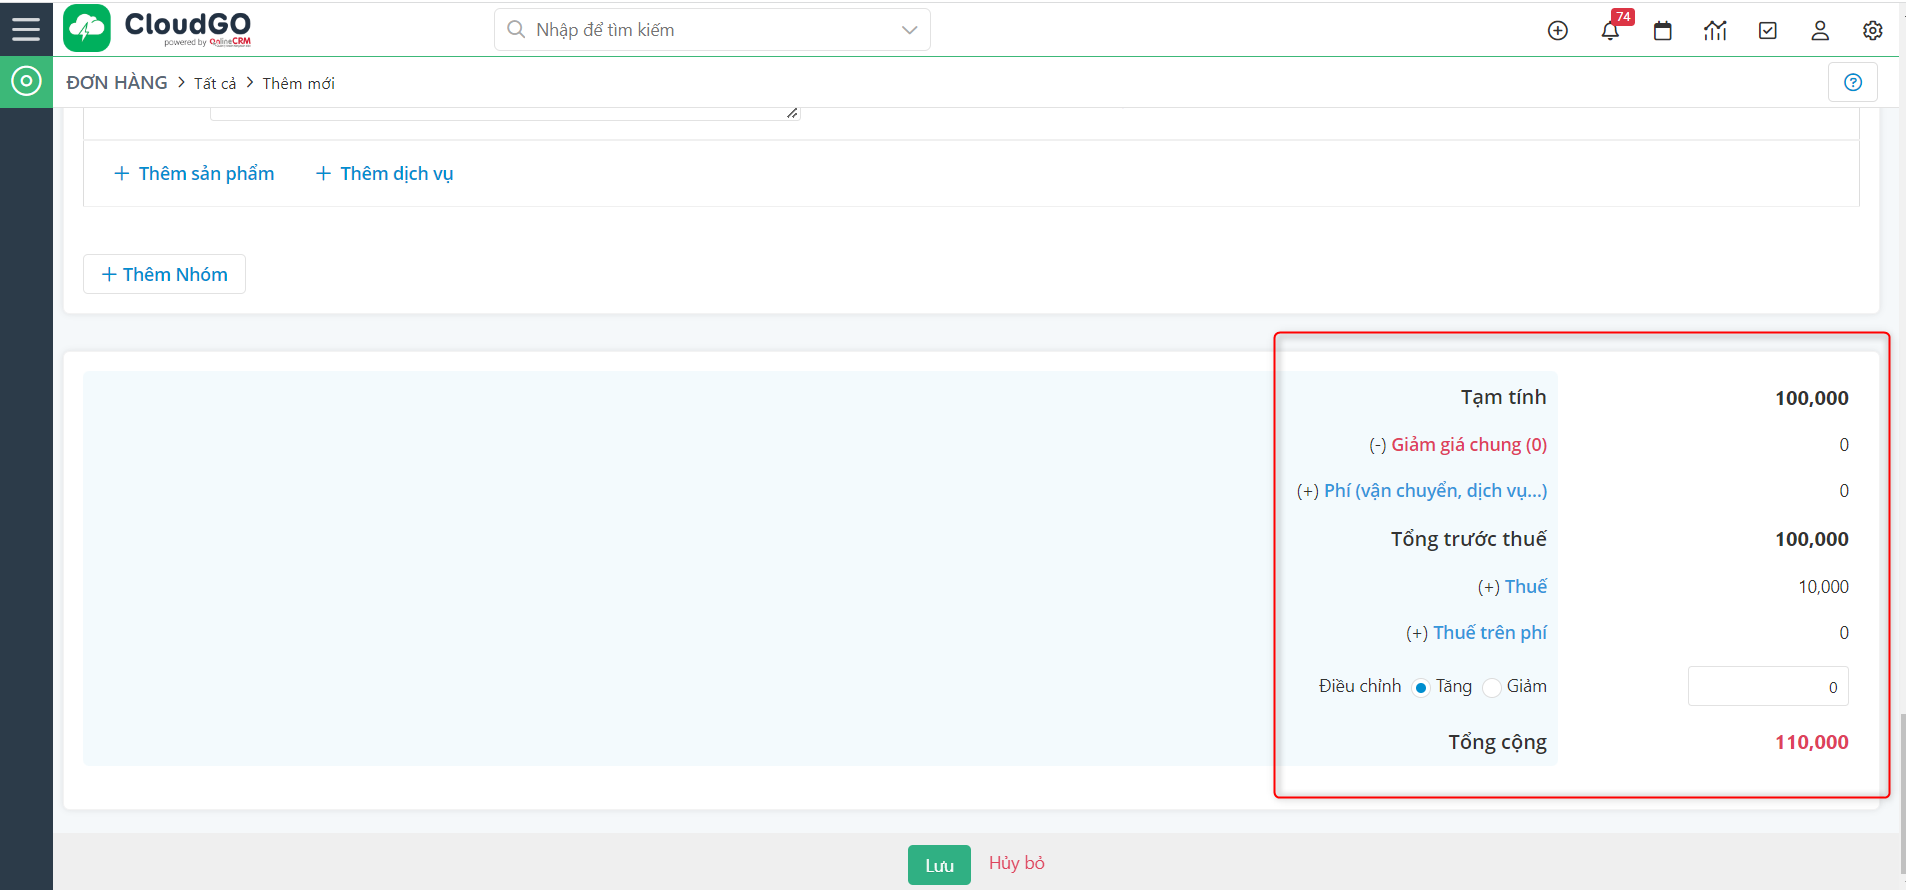The image size is (1906, 890).
Task: Click the Tạm tính label
Action: pyautogui.click(x=1503, y=398)
